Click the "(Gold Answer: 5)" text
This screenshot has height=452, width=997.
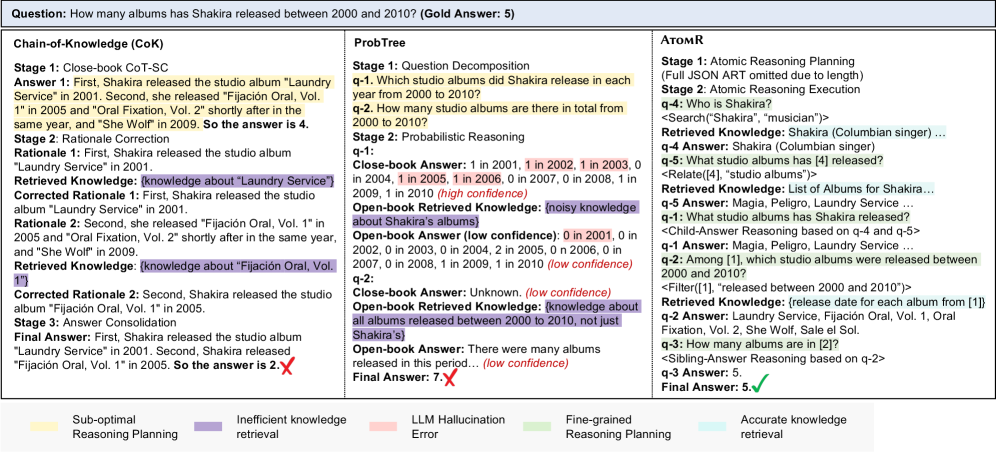point(465,13)
